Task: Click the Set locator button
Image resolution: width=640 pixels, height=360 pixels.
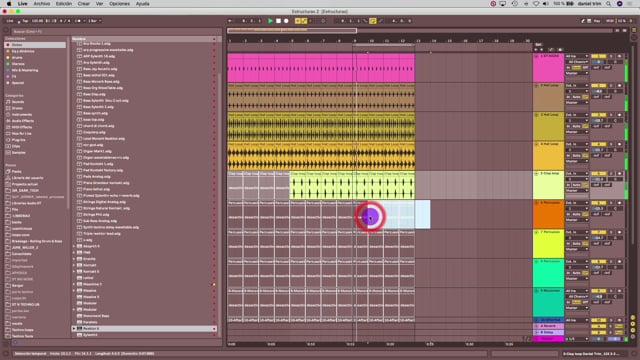Action: (x=538, y=44)
